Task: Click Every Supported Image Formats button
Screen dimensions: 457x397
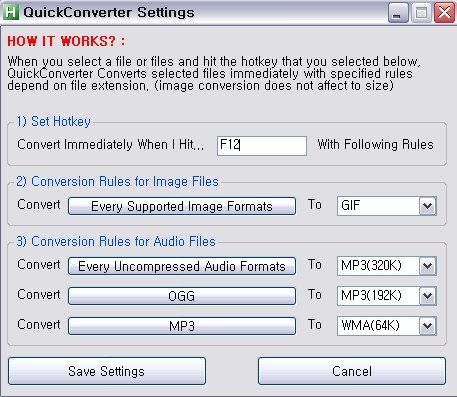Action: coord(182,206)
